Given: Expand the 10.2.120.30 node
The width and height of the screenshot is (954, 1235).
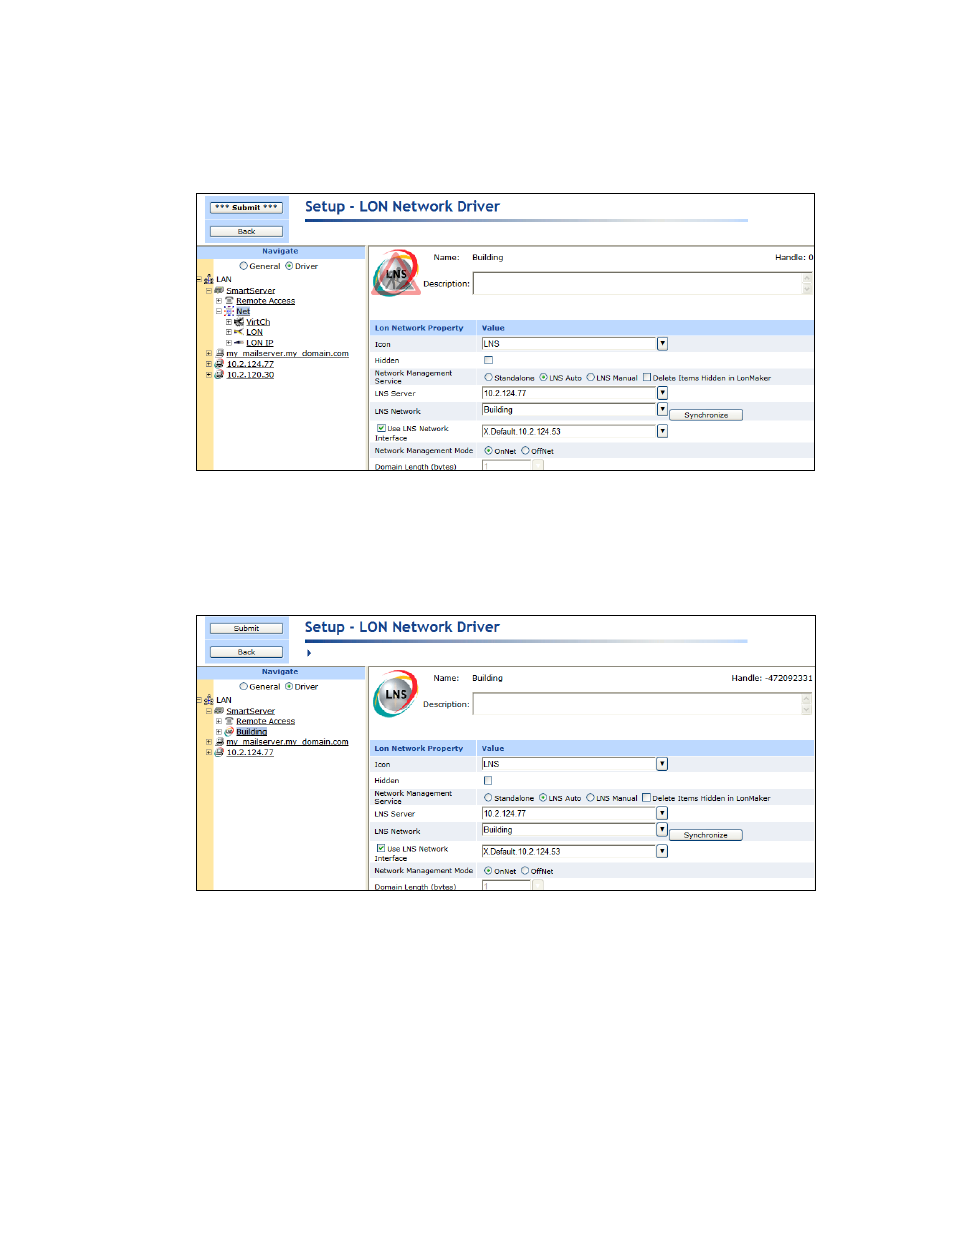Looking at the screenshot, I should [209, 375].
